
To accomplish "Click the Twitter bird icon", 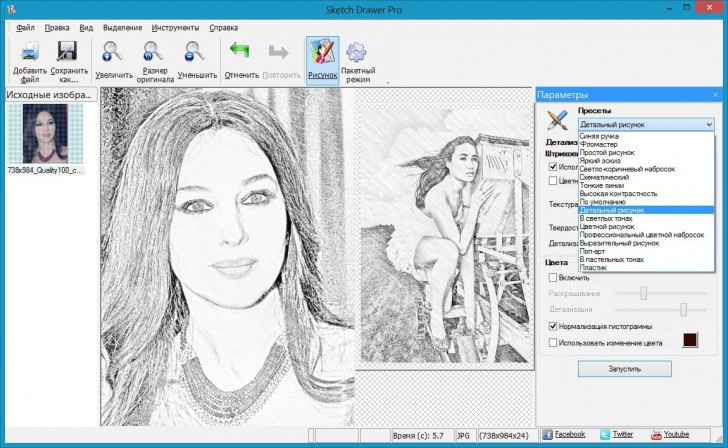I will coord(605,435).
